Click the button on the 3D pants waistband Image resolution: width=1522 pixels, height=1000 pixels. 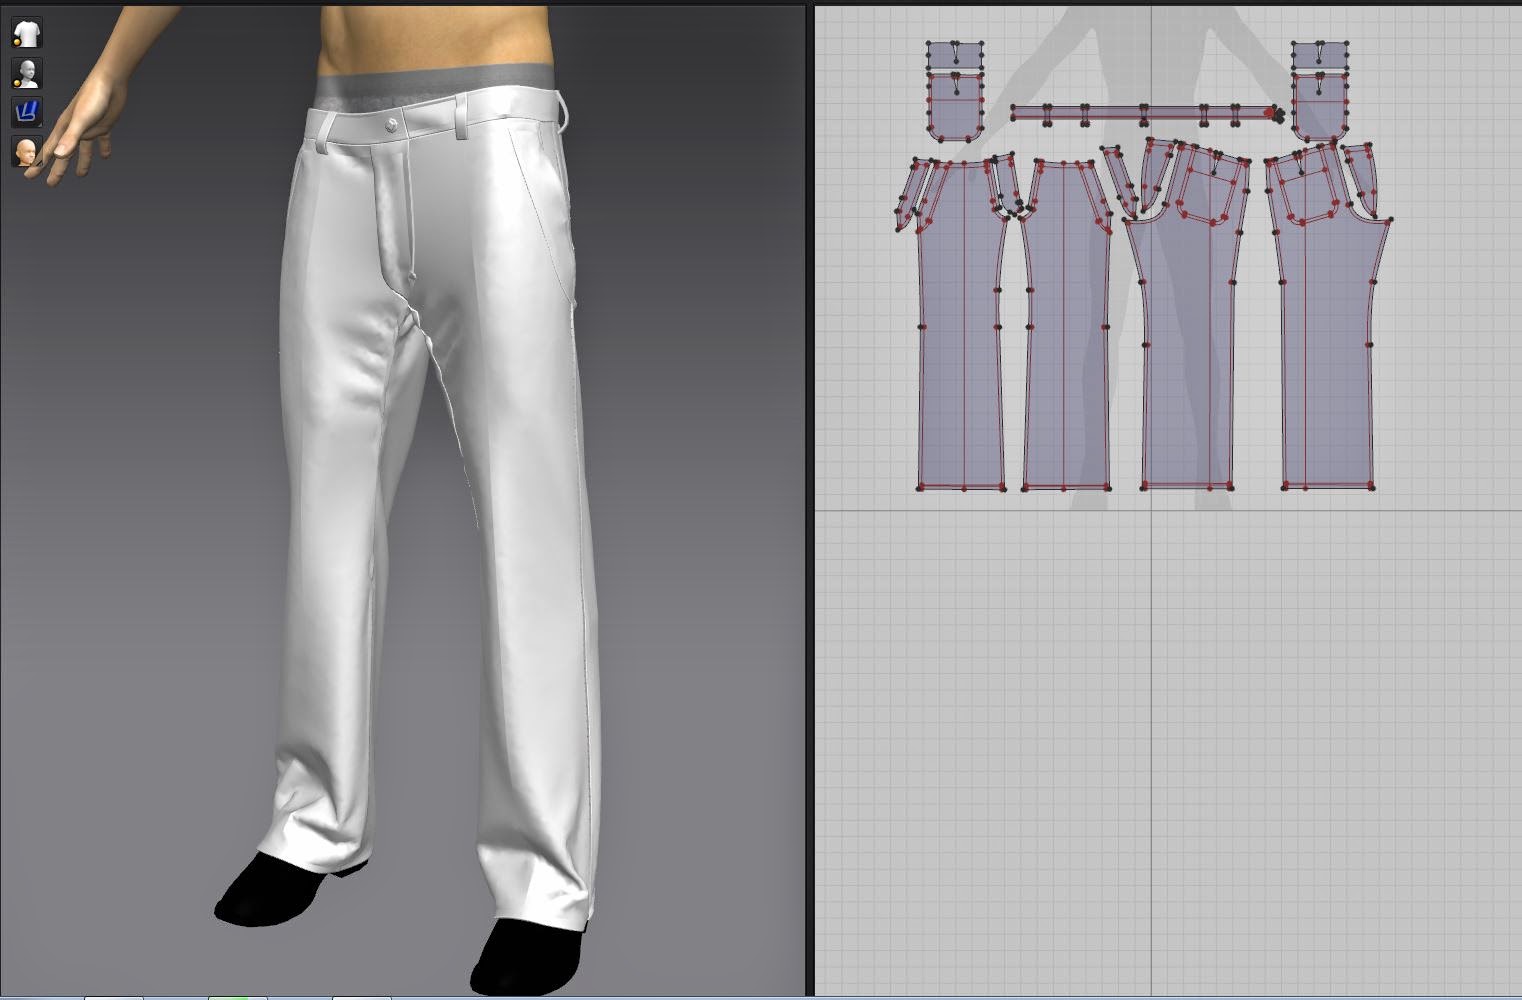click(x=388, y=124)
